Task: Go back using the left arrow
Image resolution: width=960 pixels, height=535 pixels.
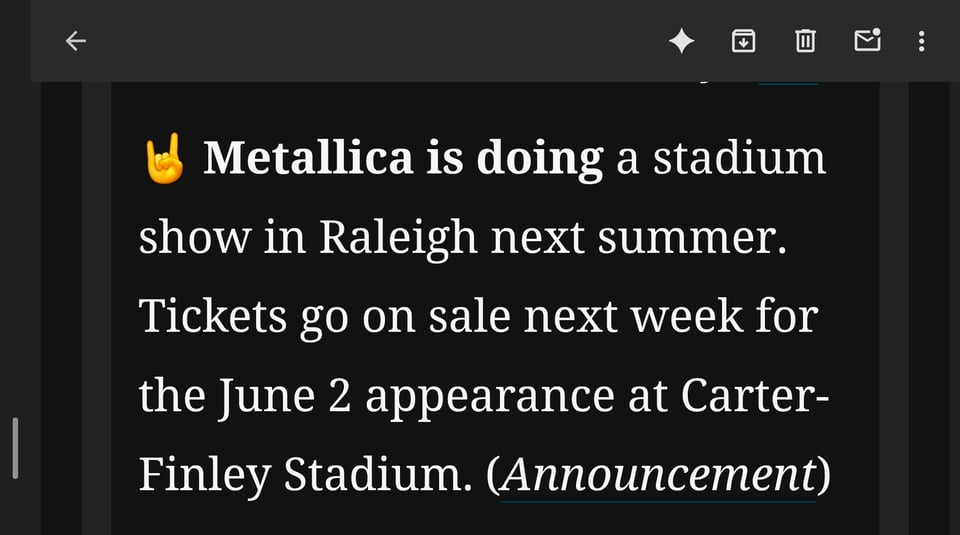Action: 75,41
